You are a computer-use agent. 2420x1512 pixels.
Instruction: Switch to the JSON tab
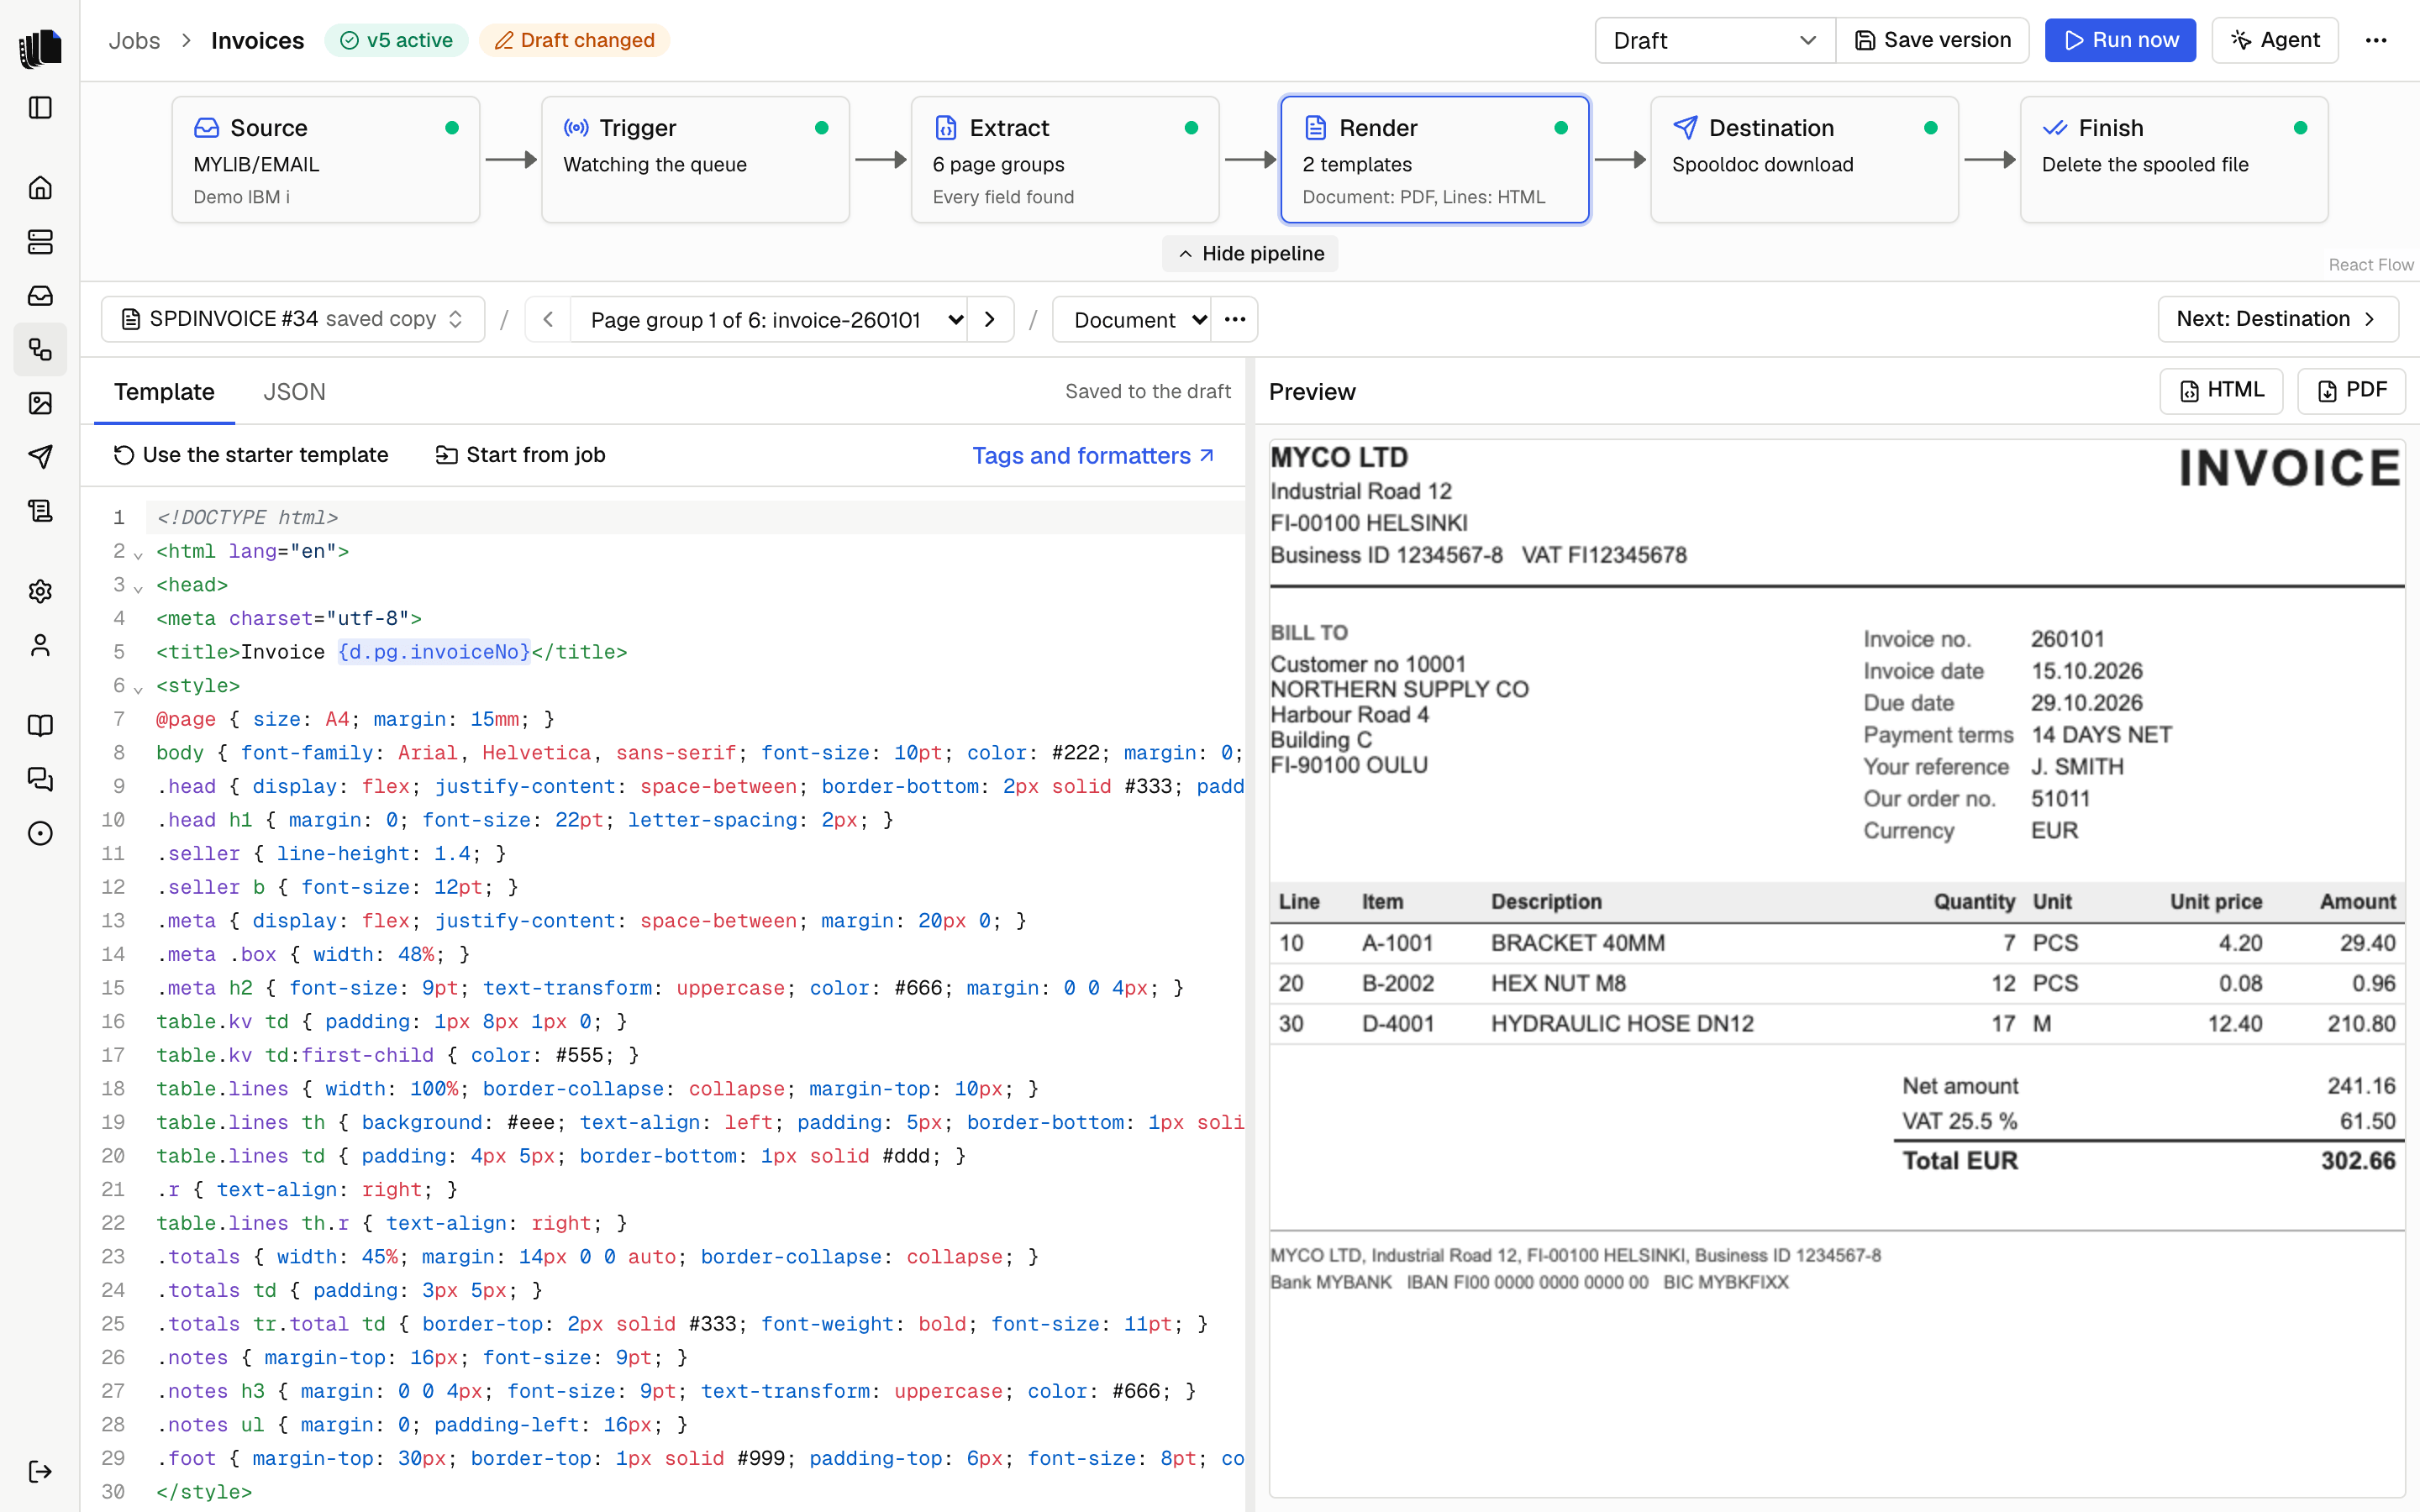294,391
